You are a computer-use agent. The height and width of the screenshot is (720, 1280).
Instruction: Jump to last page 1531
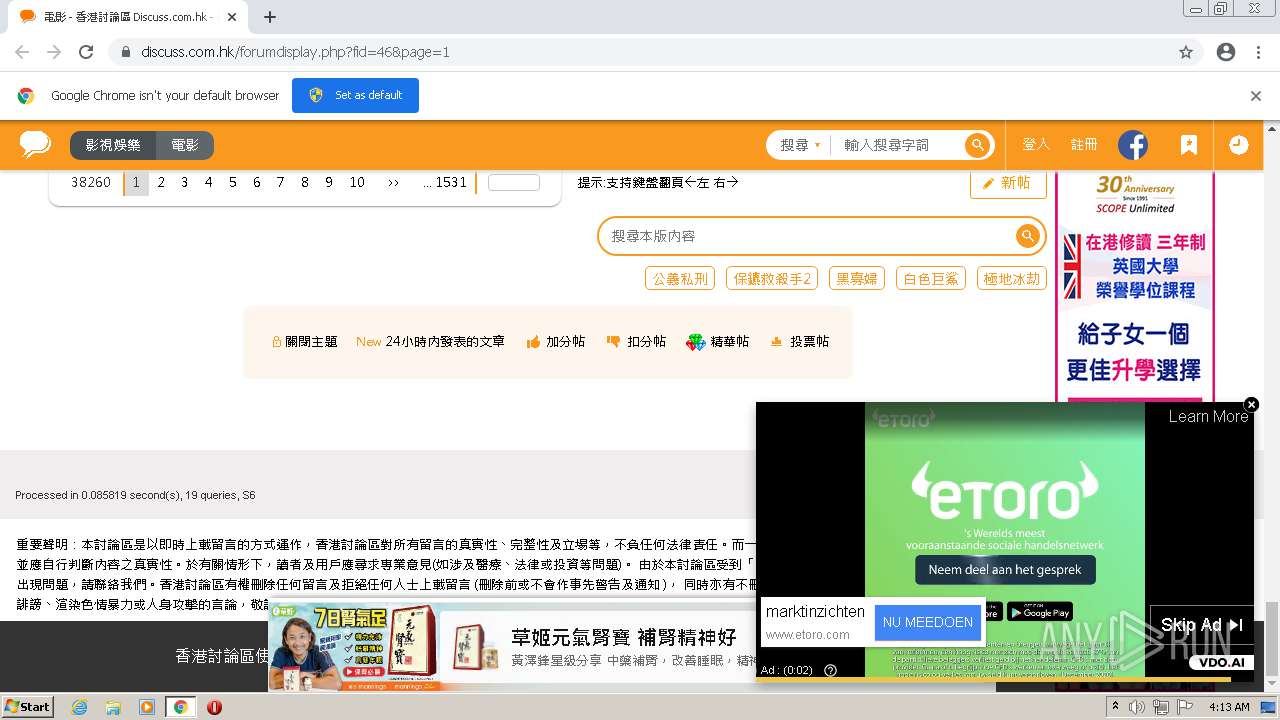pos(445,182)
